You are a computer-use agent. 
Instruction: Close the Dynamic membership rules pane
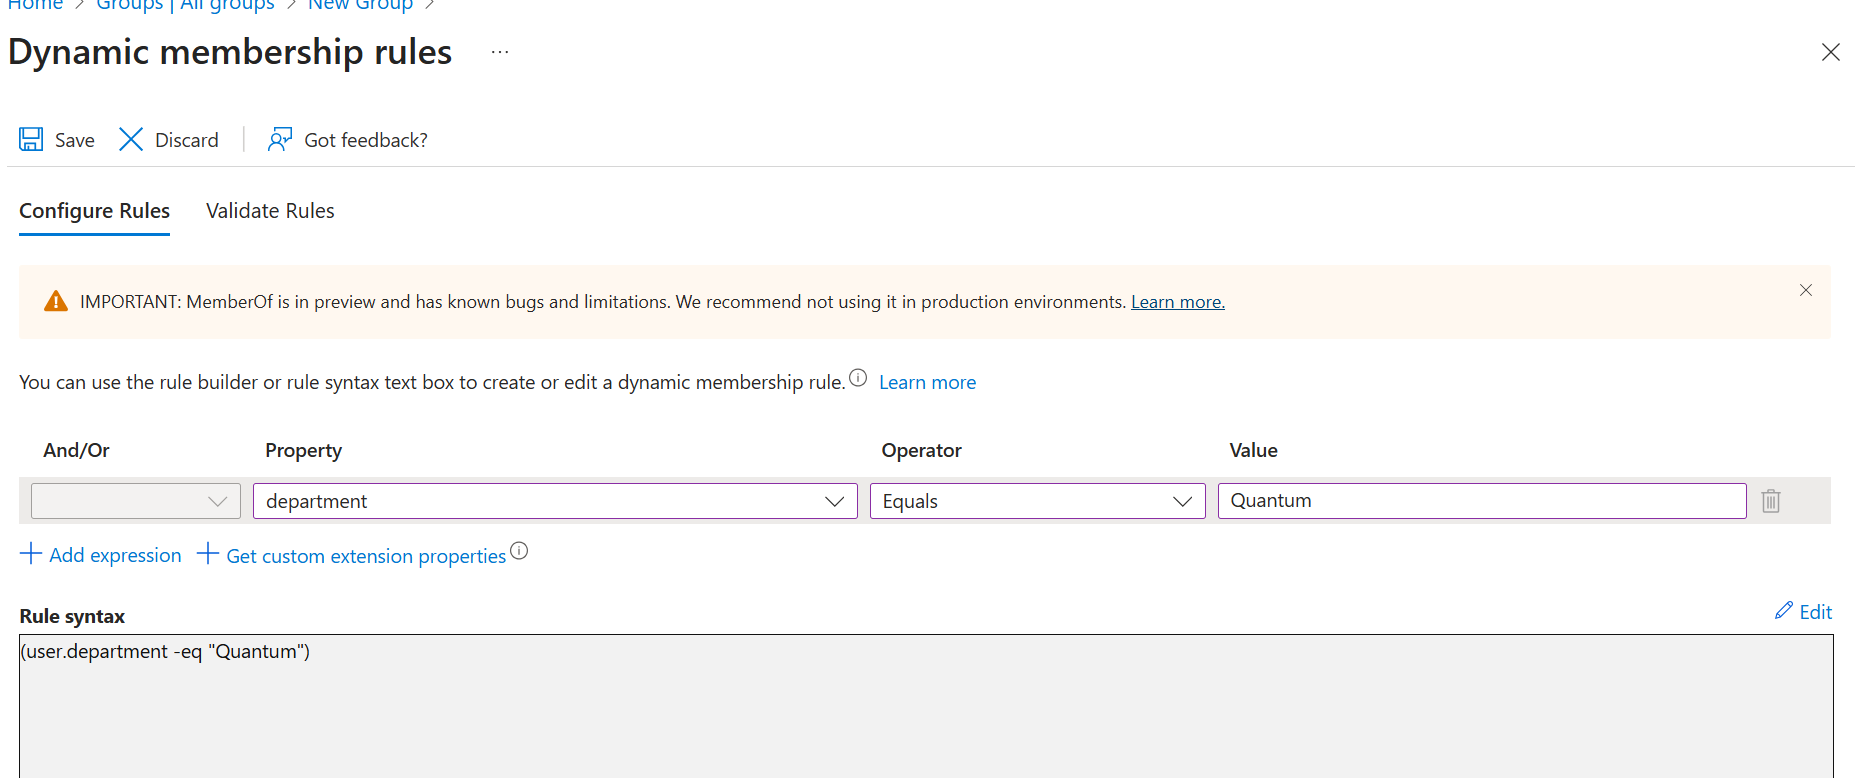(x=1830, y=52)
